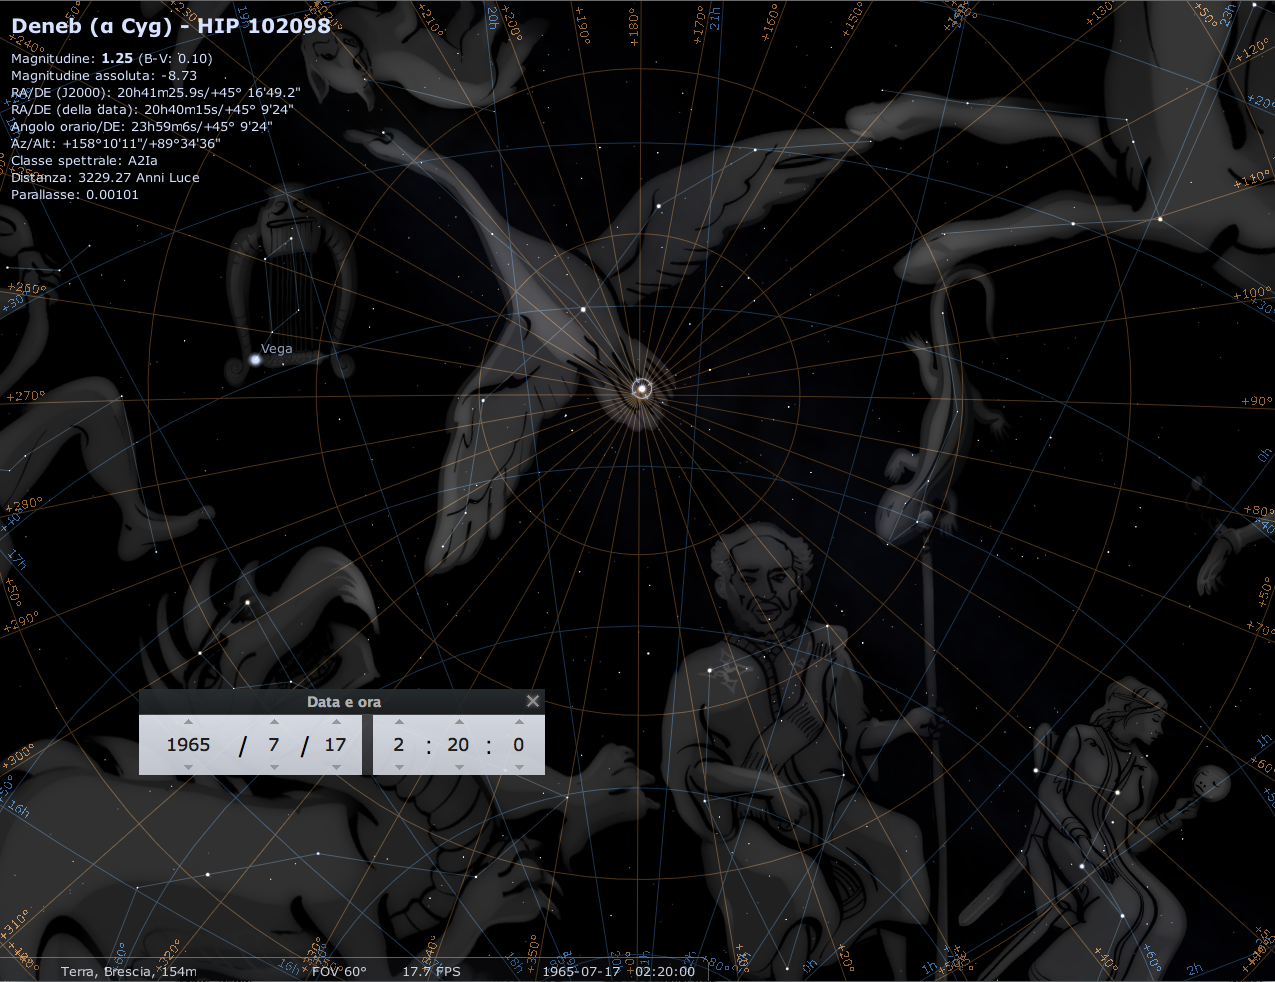The image size is (1275, 982).
Task: Decrease the year with the down arrow
Action: [188, 767]
